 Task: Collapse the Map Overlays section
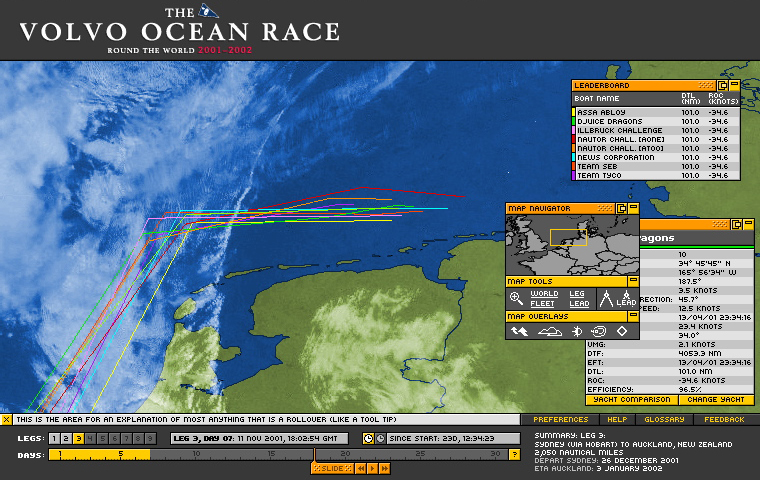(x=633, y=316)
